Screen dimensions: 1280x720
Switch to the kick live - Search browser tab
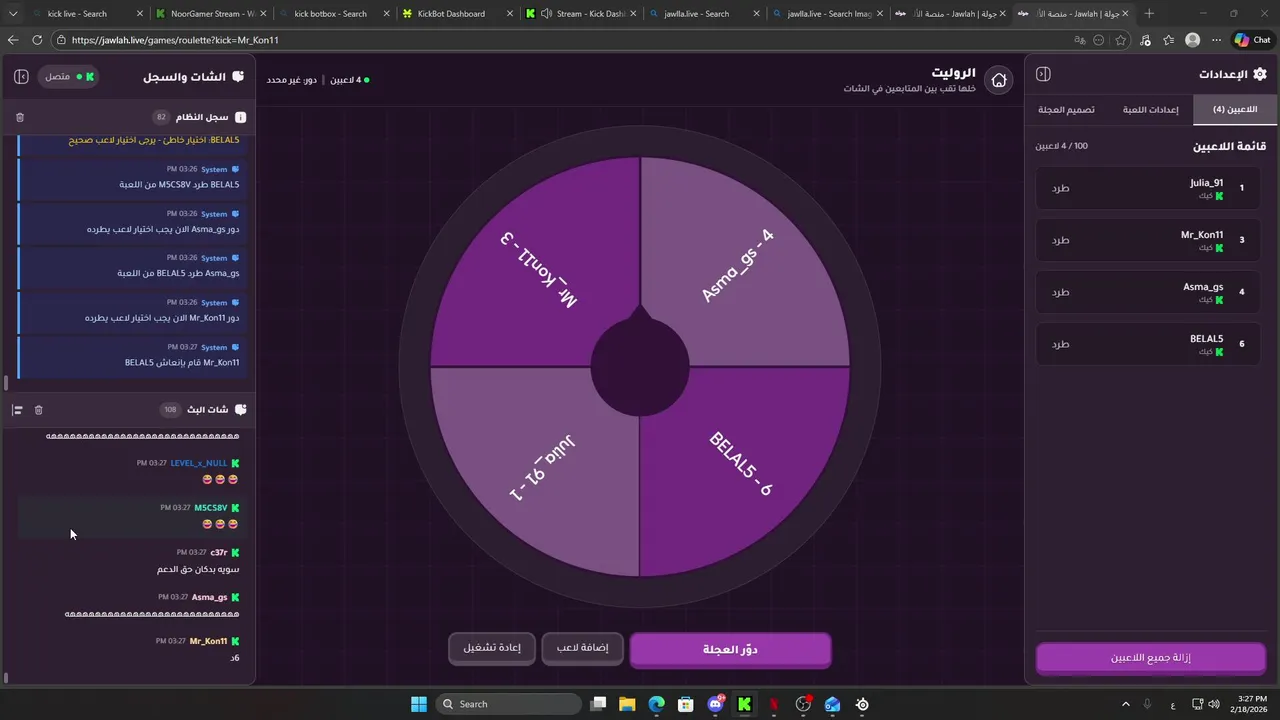[76, 14]
